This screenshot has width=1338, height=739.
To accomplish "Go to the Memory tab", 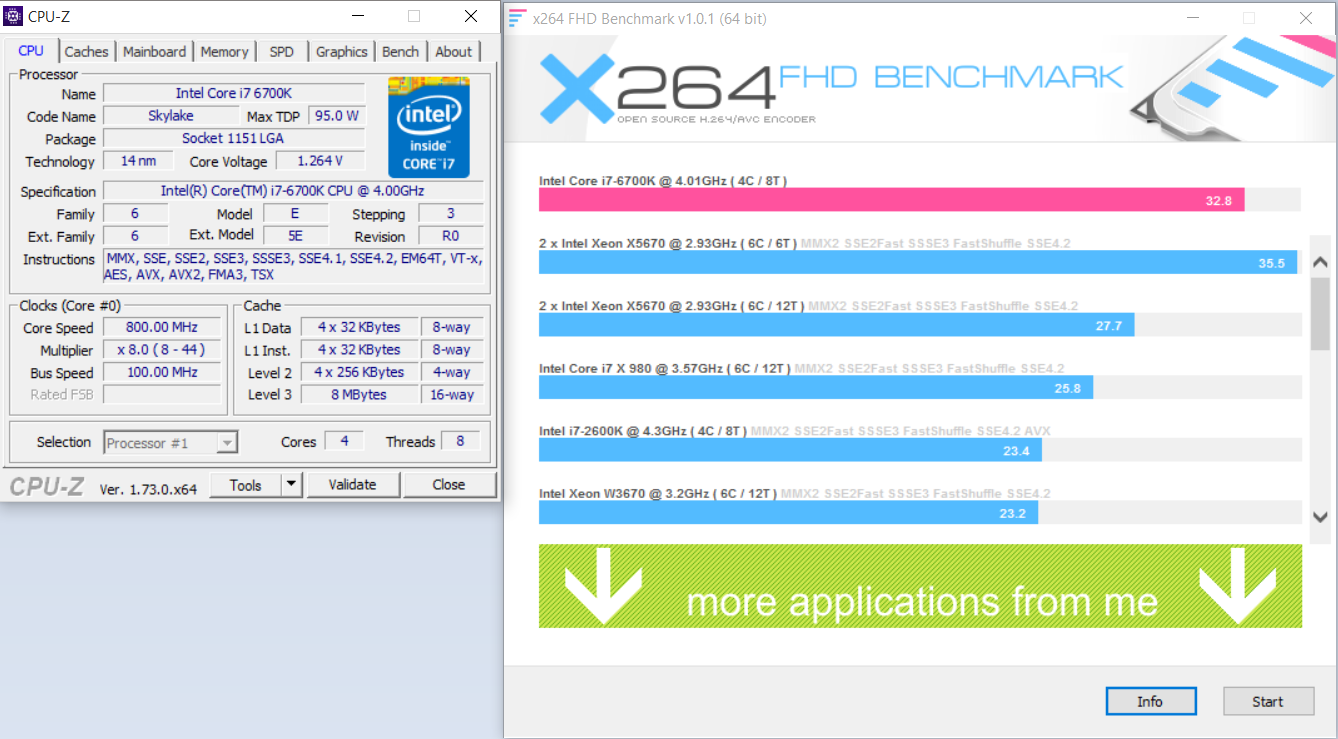I will click(224, 52).
